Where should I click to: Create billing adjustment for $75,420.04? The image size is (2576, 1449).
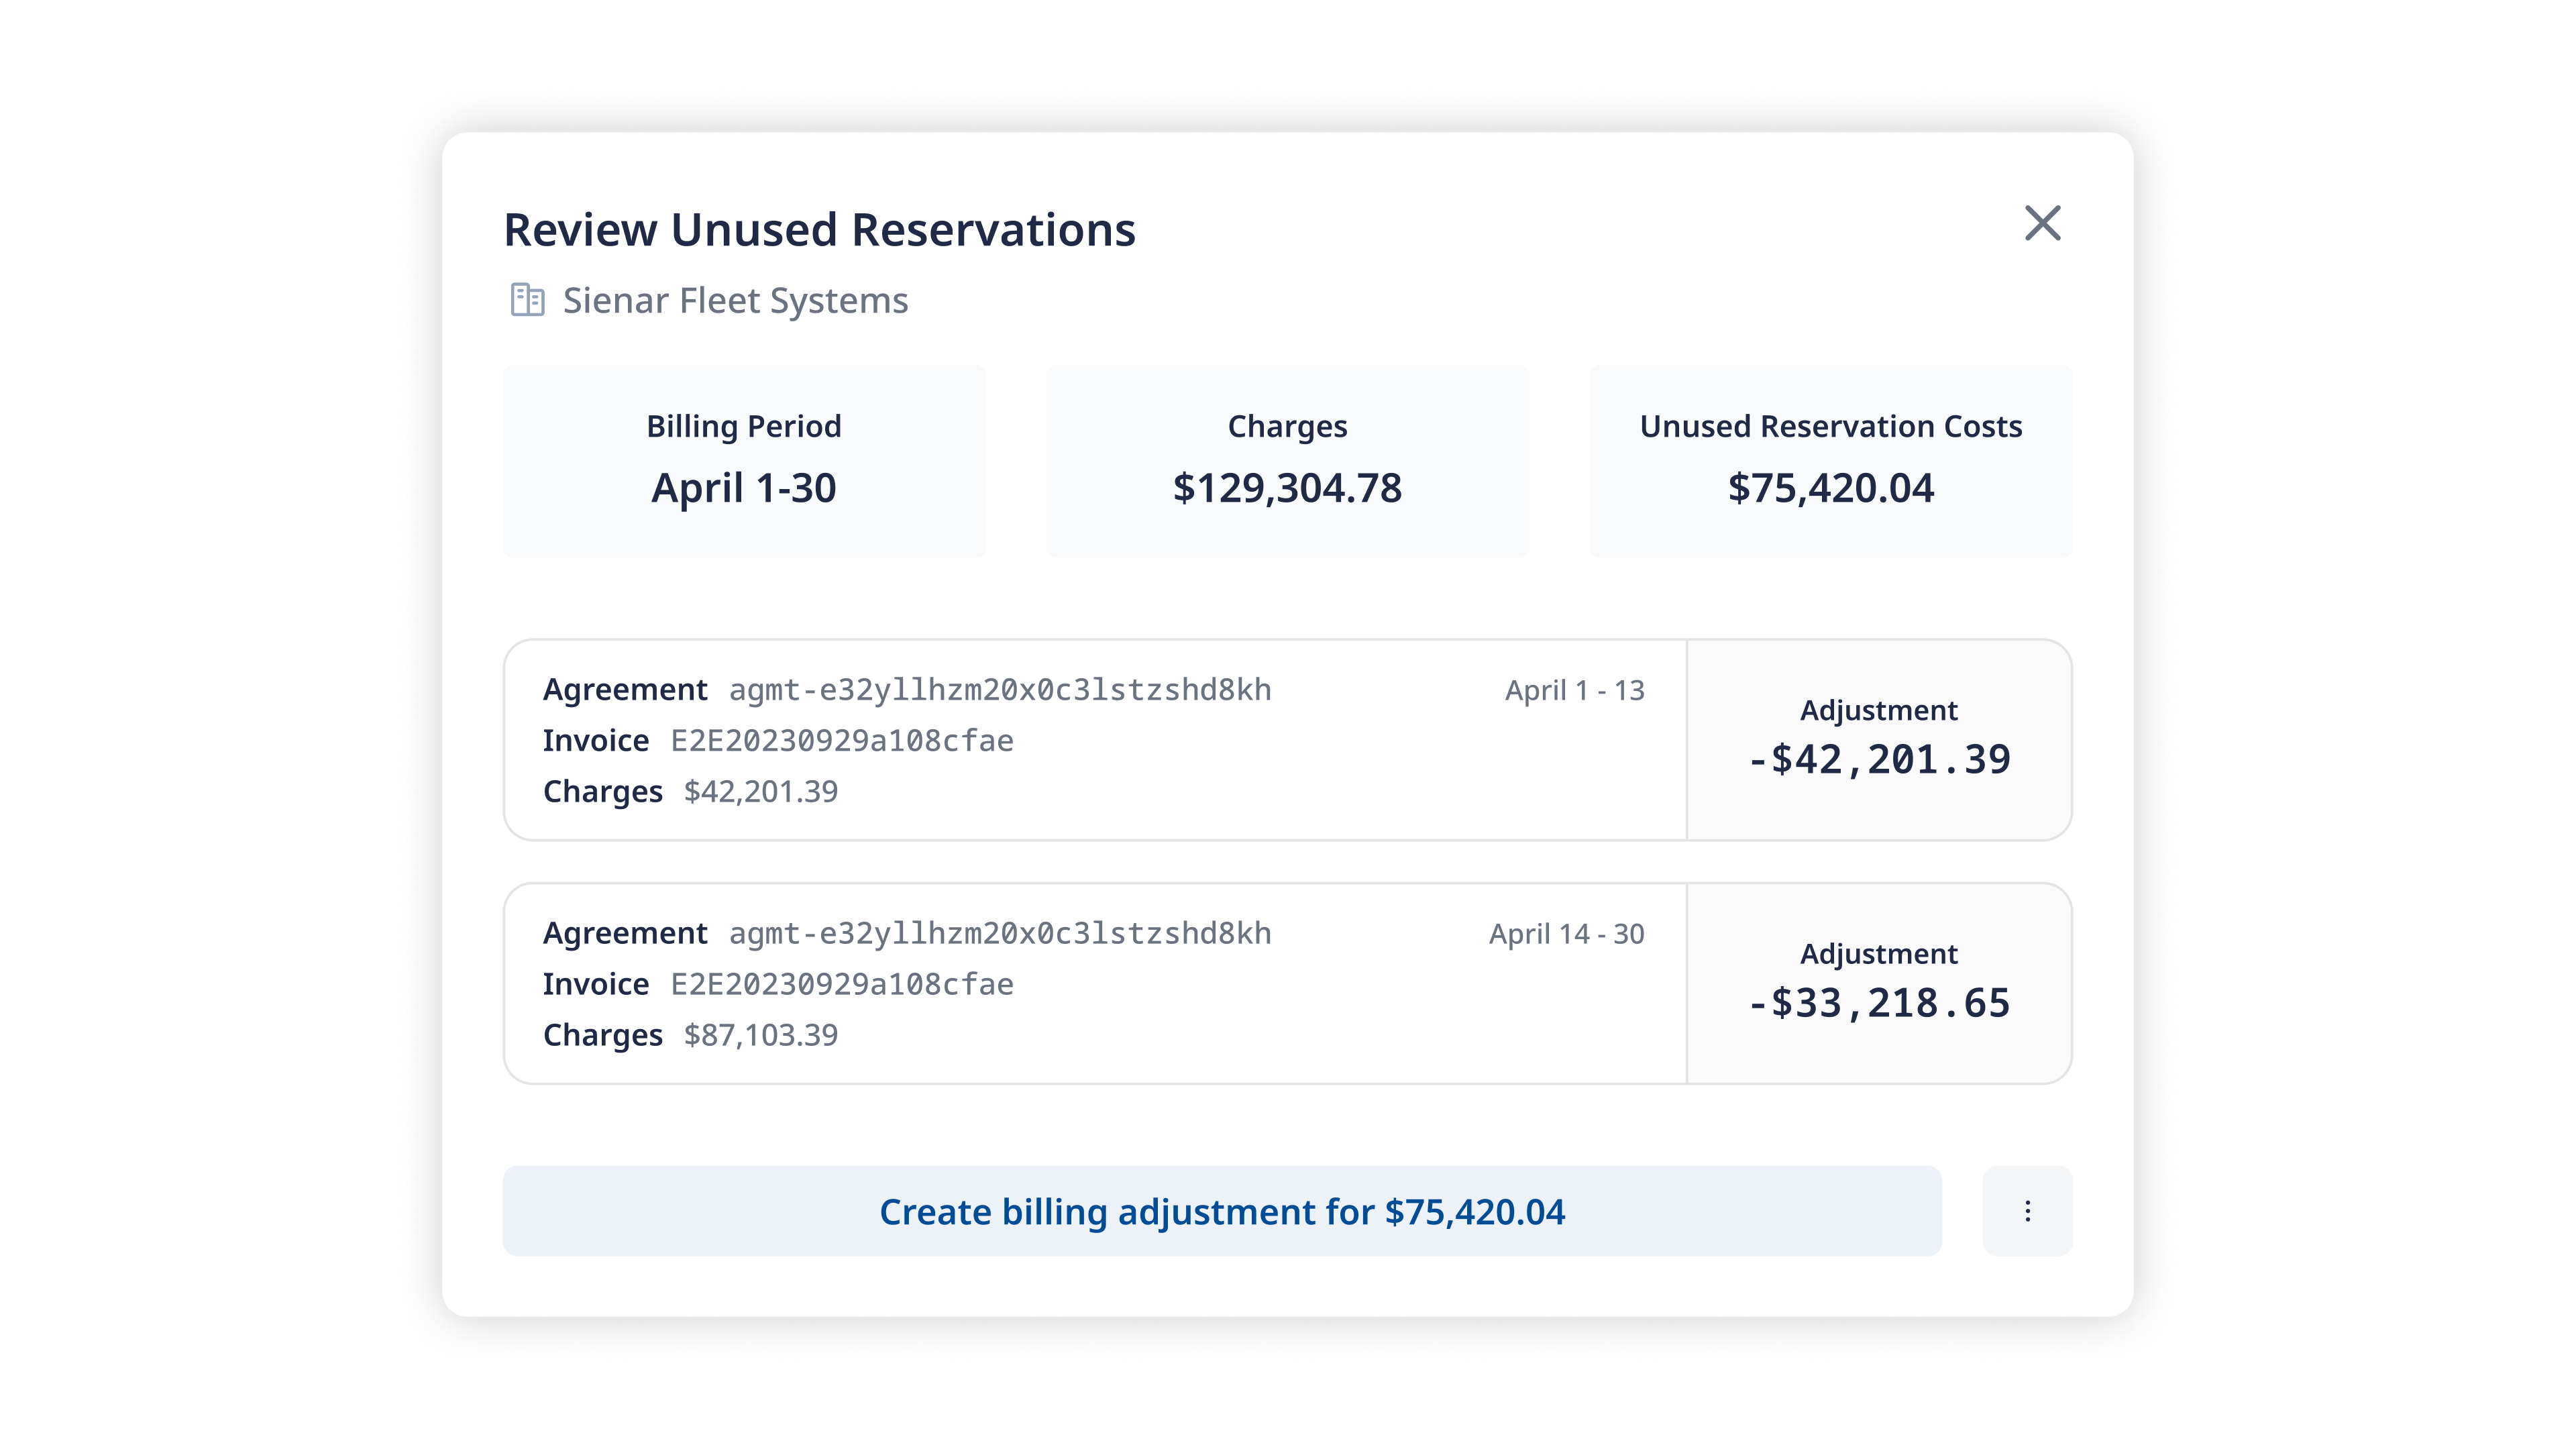1222,1211
